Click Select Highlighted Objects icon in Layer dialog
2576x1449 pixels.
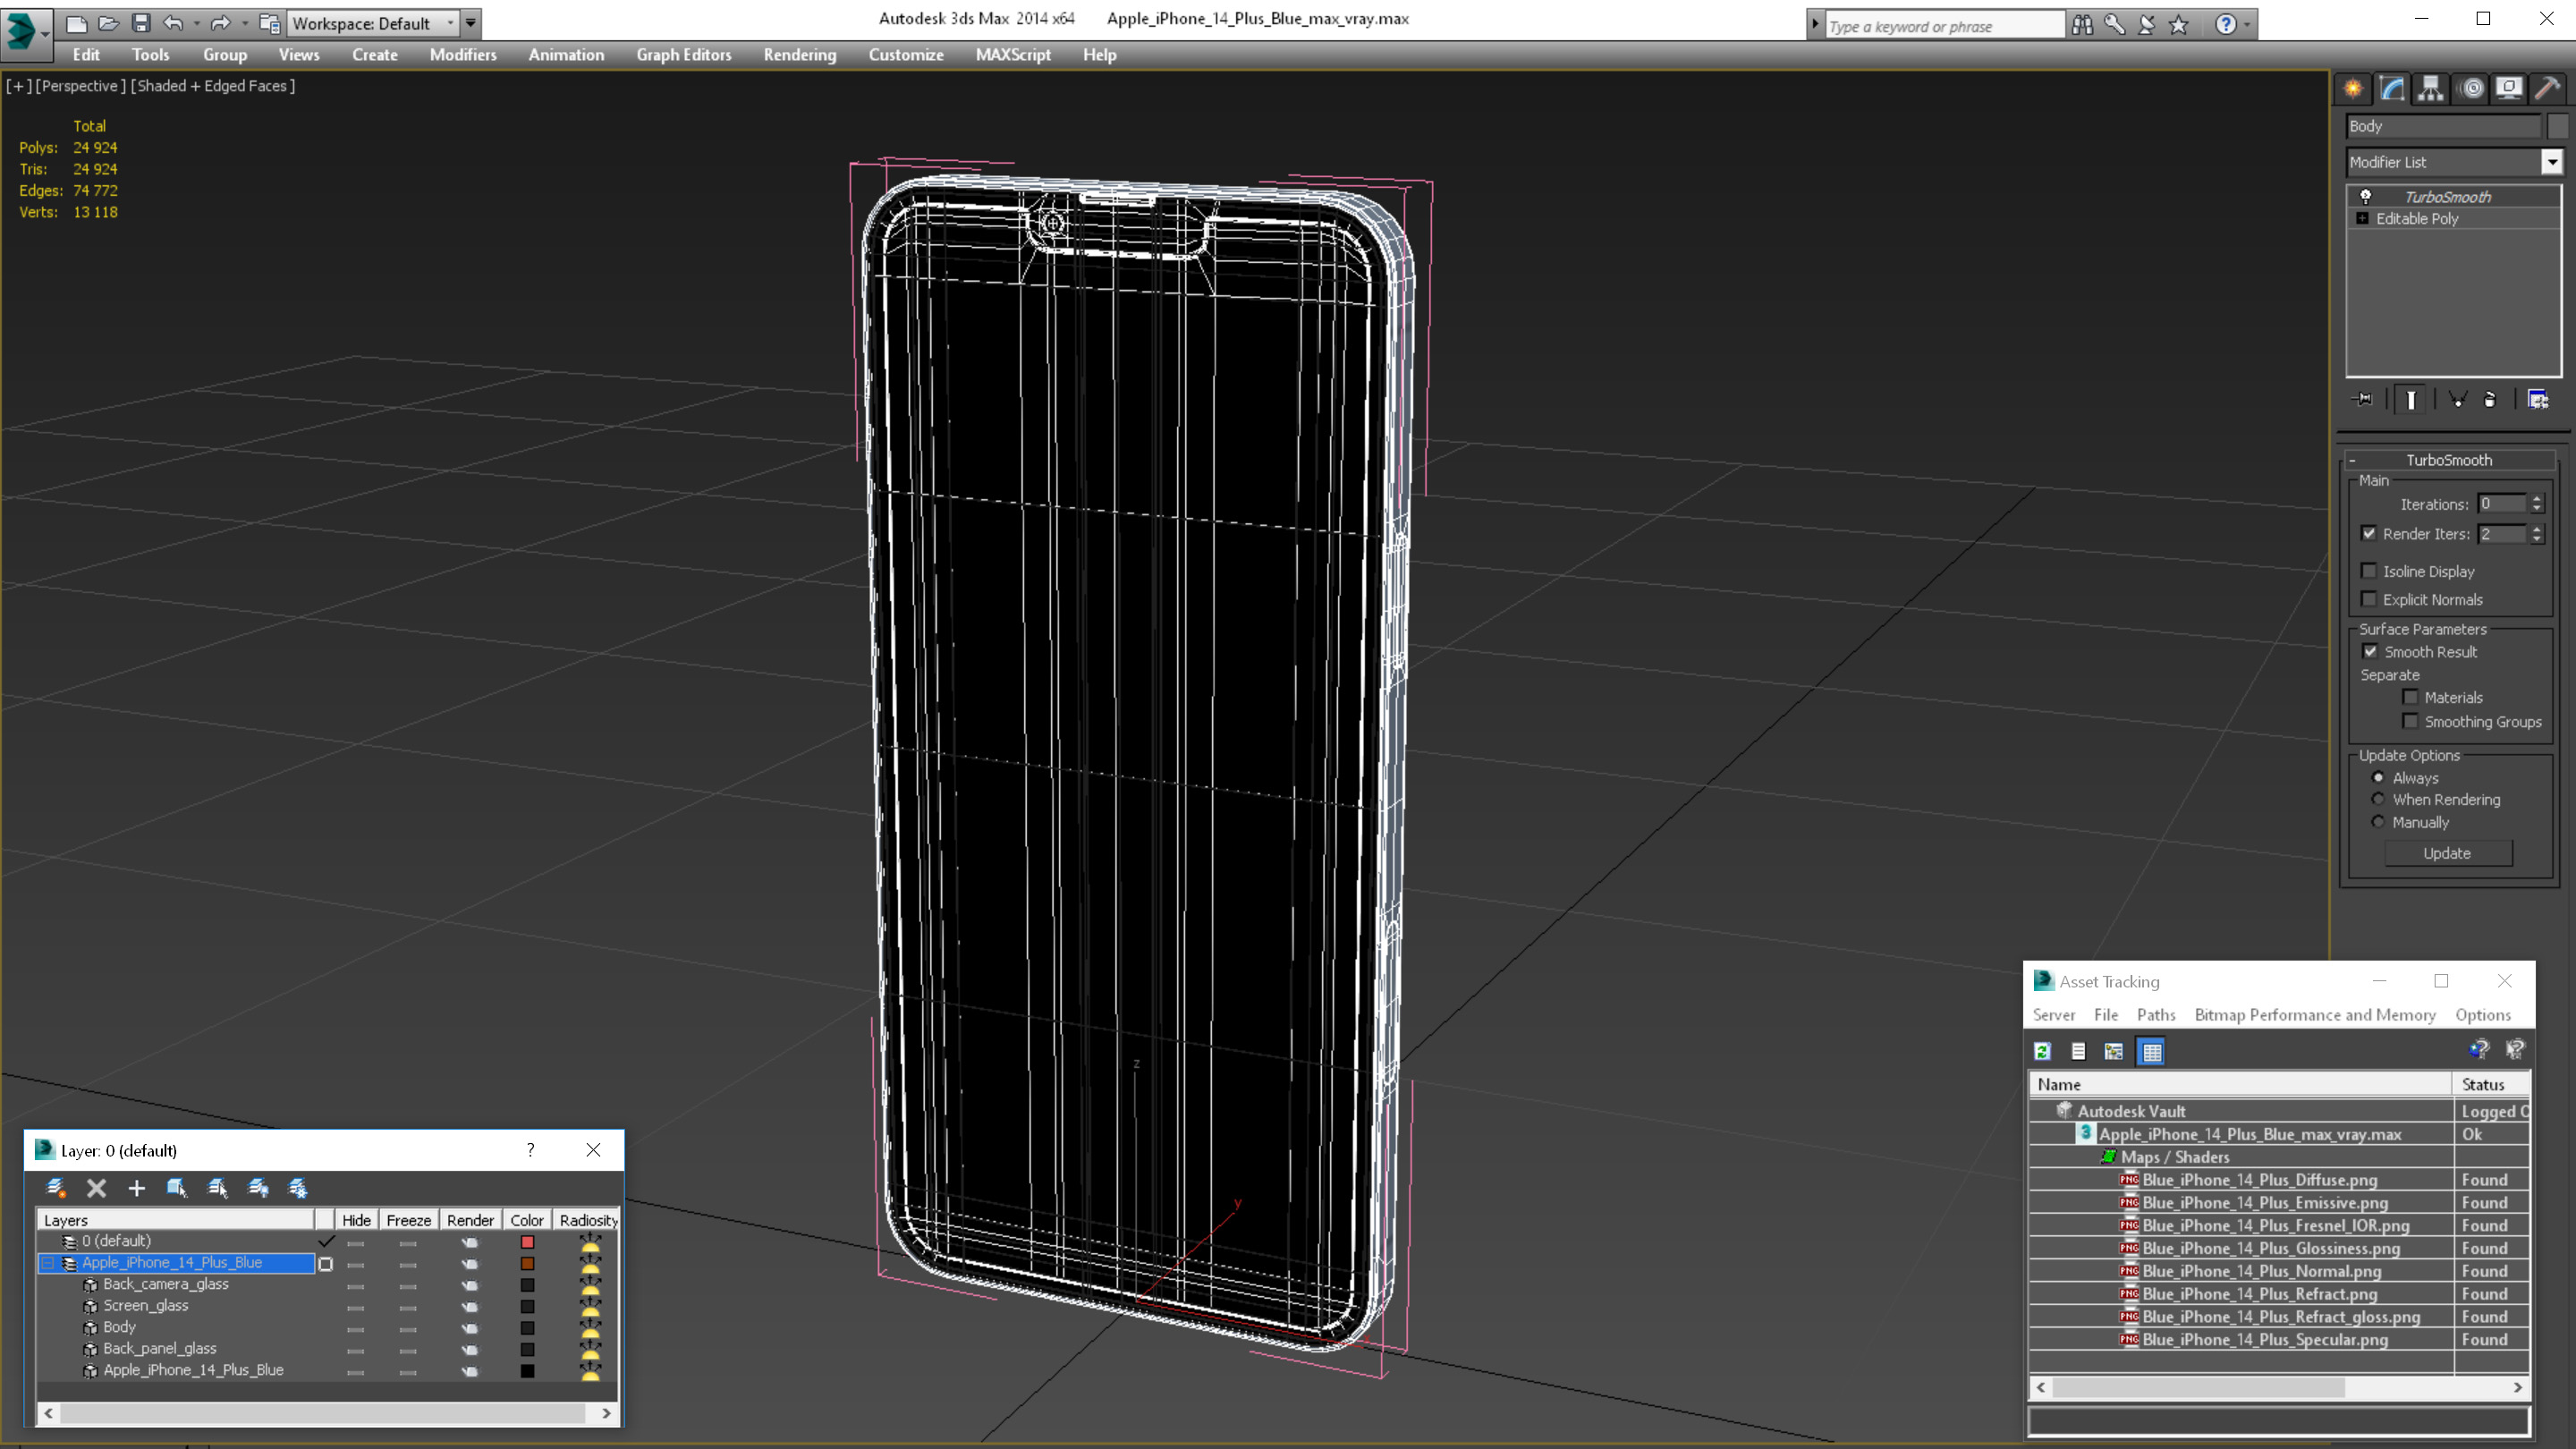(177, 1188)
